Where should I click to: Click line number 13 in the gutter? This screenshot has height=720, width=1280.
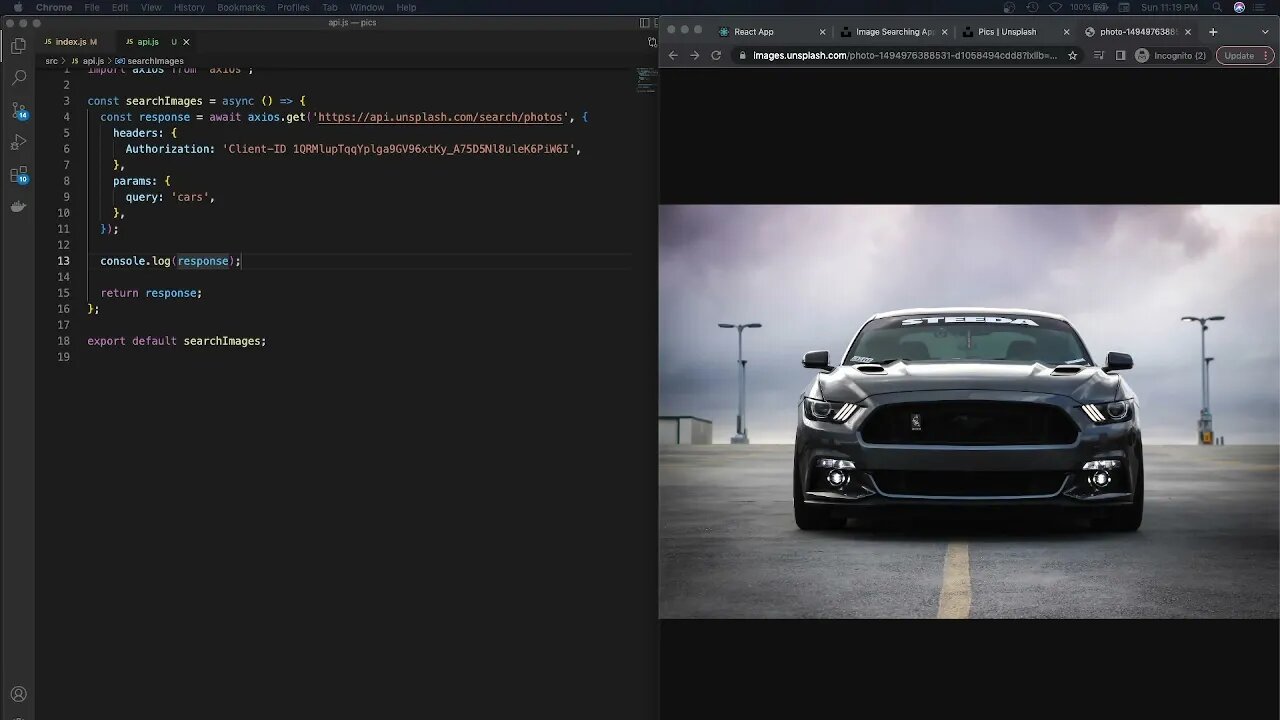click(x=64, y=261)
